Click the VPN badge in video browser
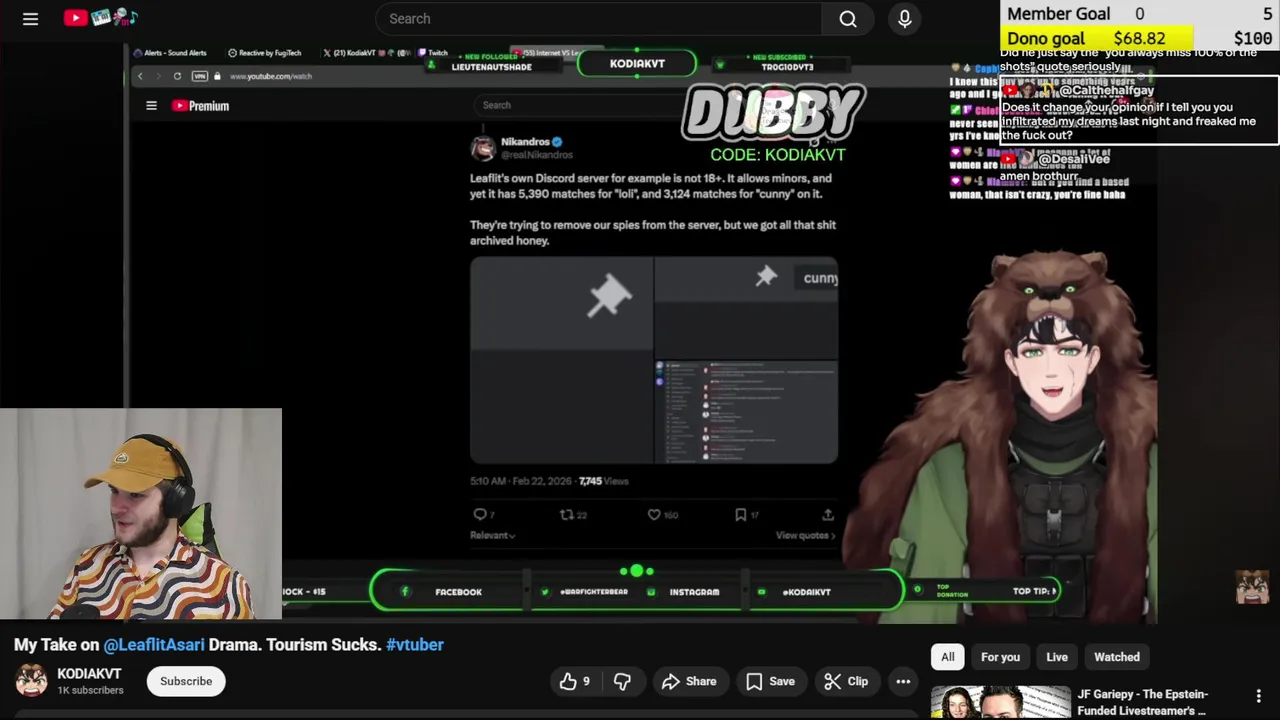The height and width of the screenshot is (720, 1280). tap(200, 76)
